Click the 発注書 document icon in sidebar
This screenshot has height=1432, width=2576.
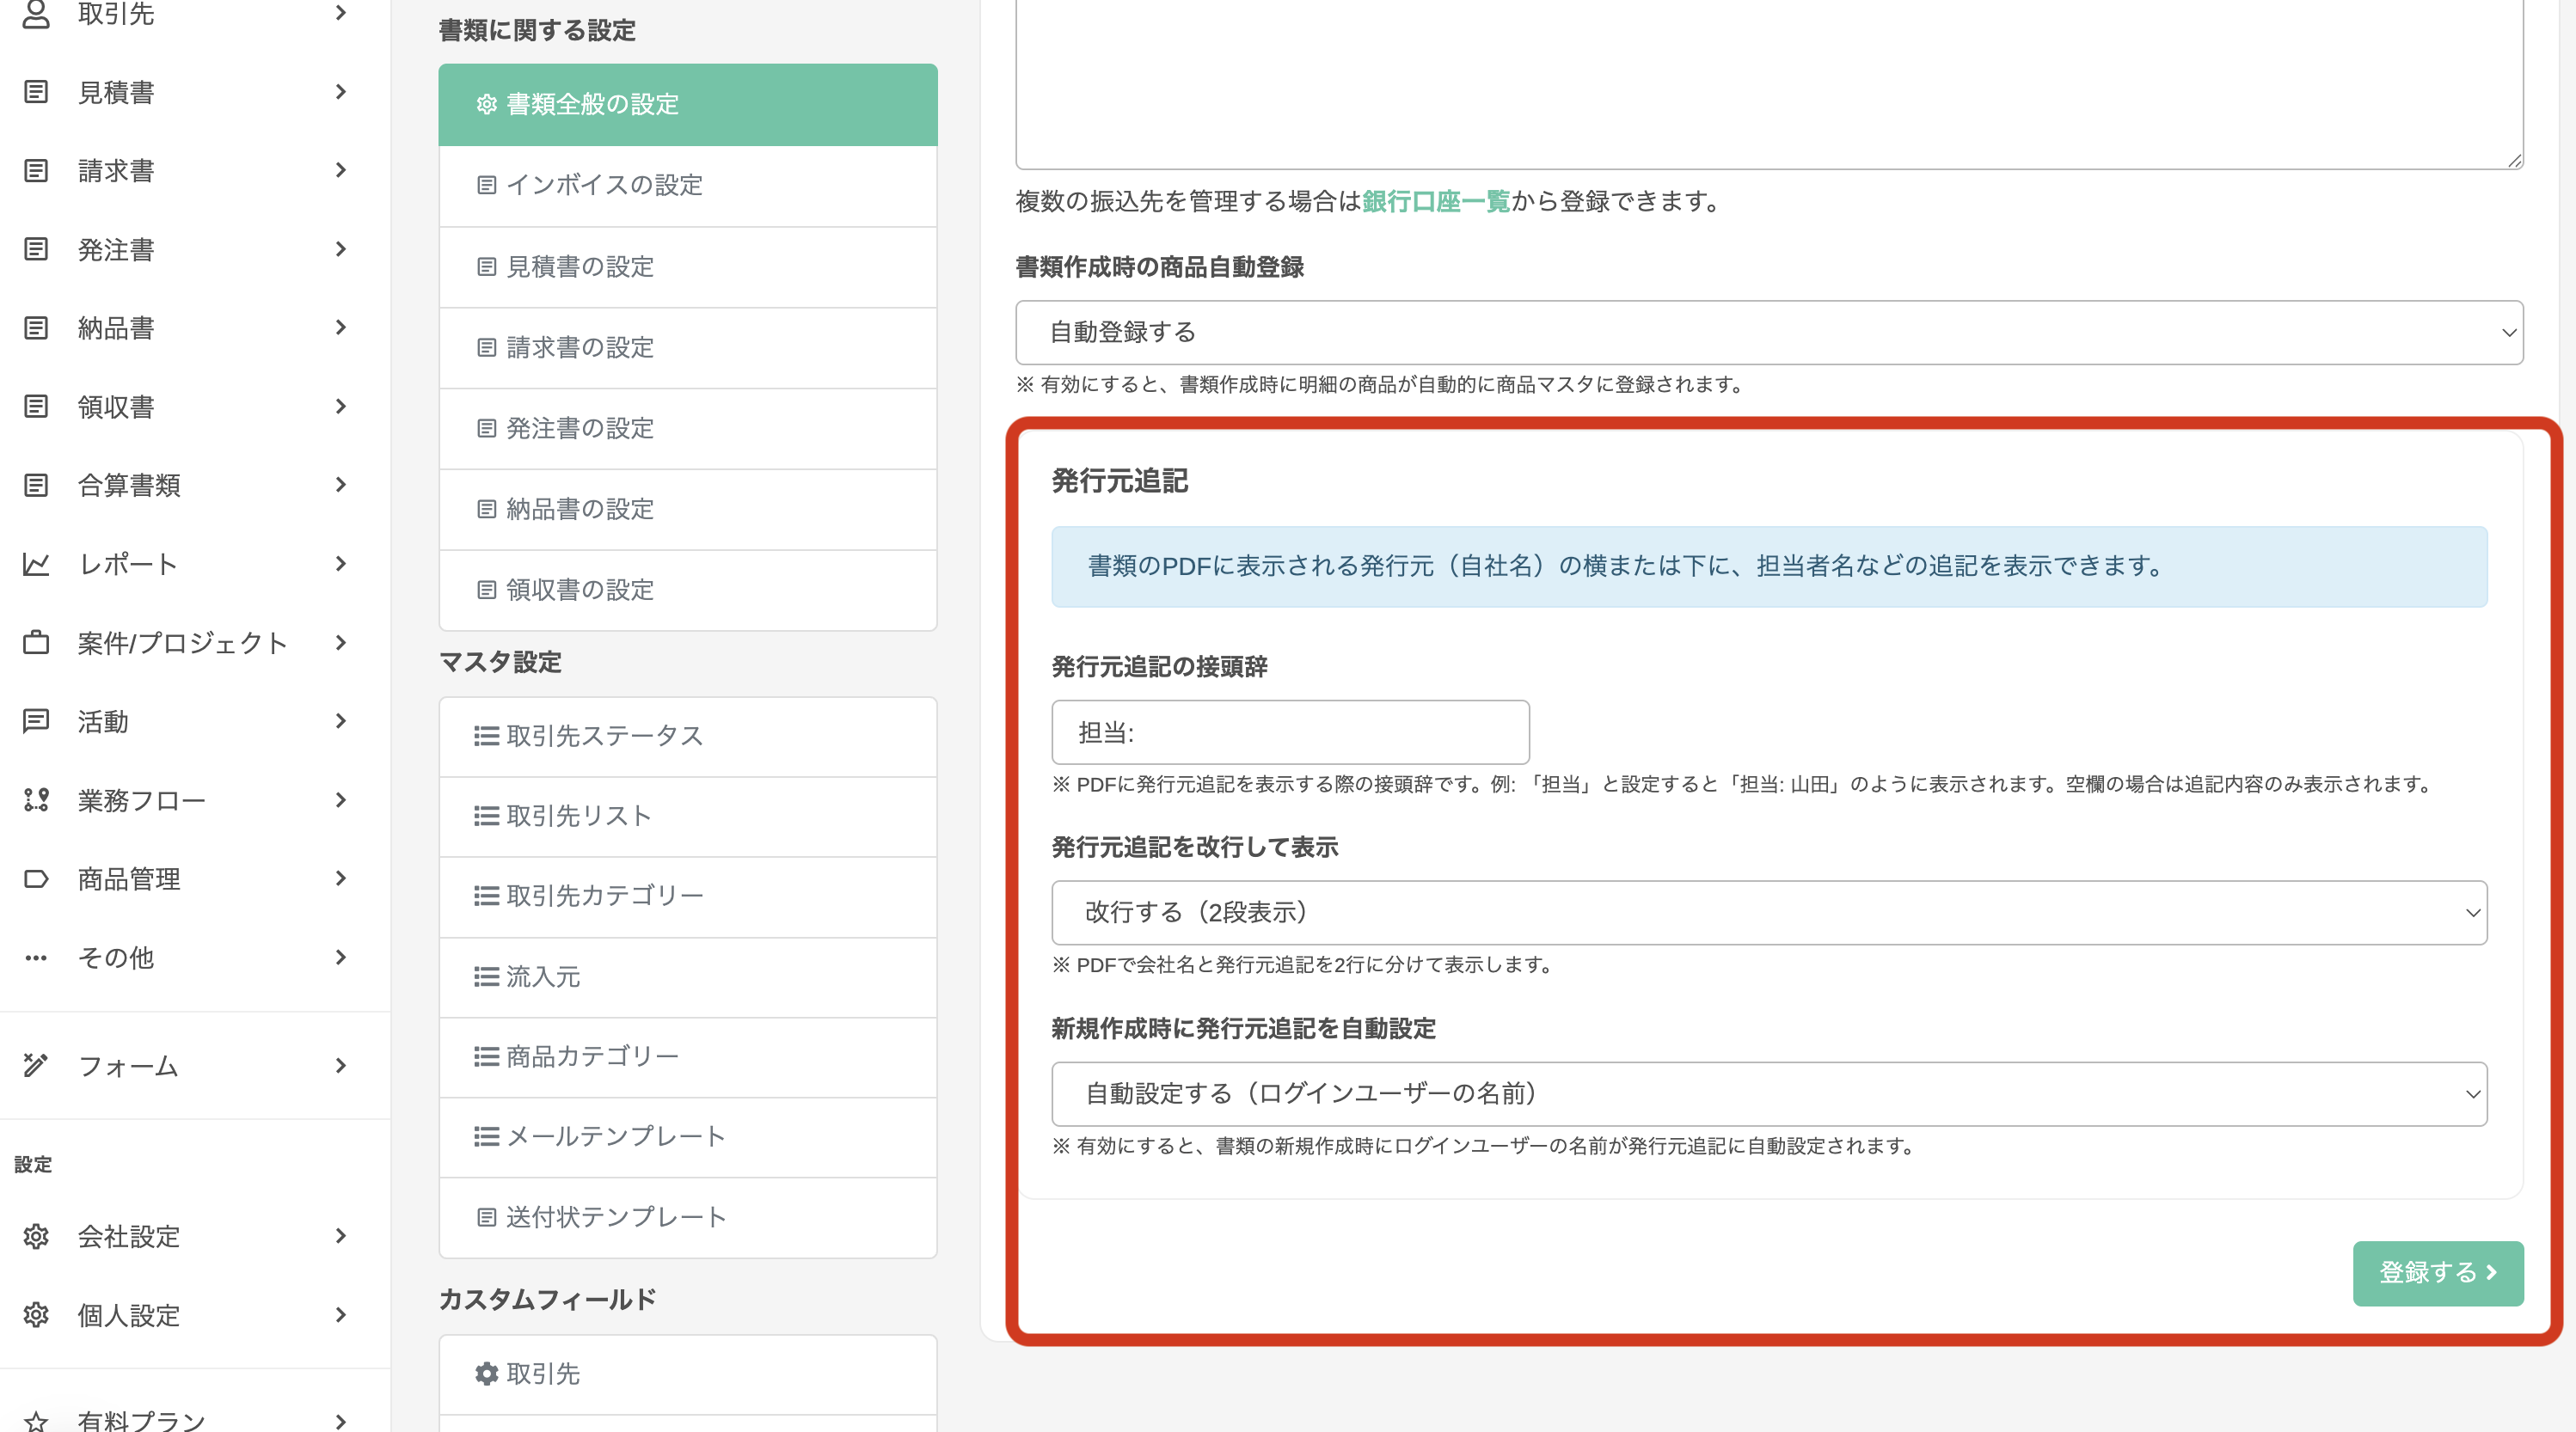pyautogui.click(x=36, y=249)
